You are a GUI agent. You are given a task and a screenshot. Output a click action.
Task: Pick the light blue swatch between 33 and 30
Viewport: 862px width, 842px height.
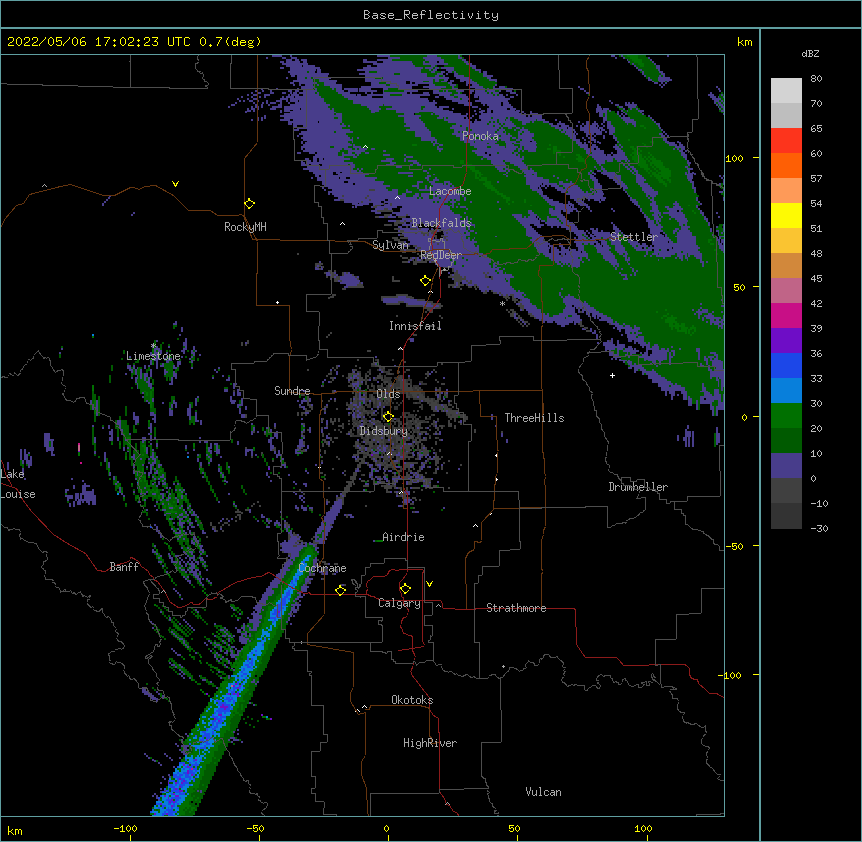786,391
